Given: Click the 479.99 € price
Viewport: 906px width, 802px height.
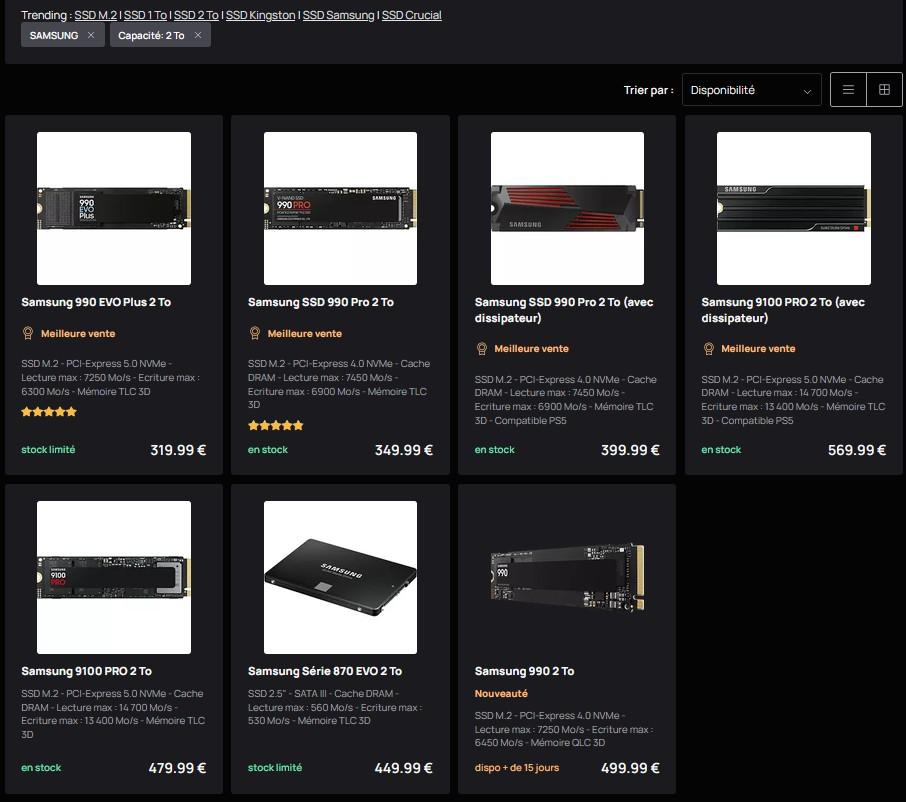Looking at the screenshot, I should click(x=177, y=768).
